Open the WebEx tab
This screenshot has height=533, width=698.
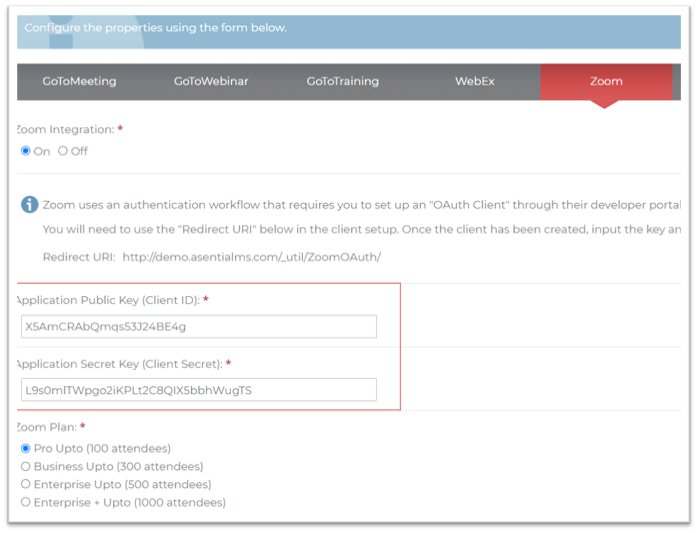coord(475,81)
